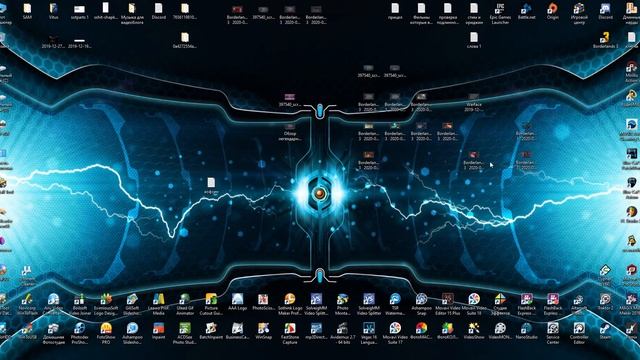This screenshot has width=640, height=360.
Task: Select the прицел text file
Action: click(x=395, y=11)
